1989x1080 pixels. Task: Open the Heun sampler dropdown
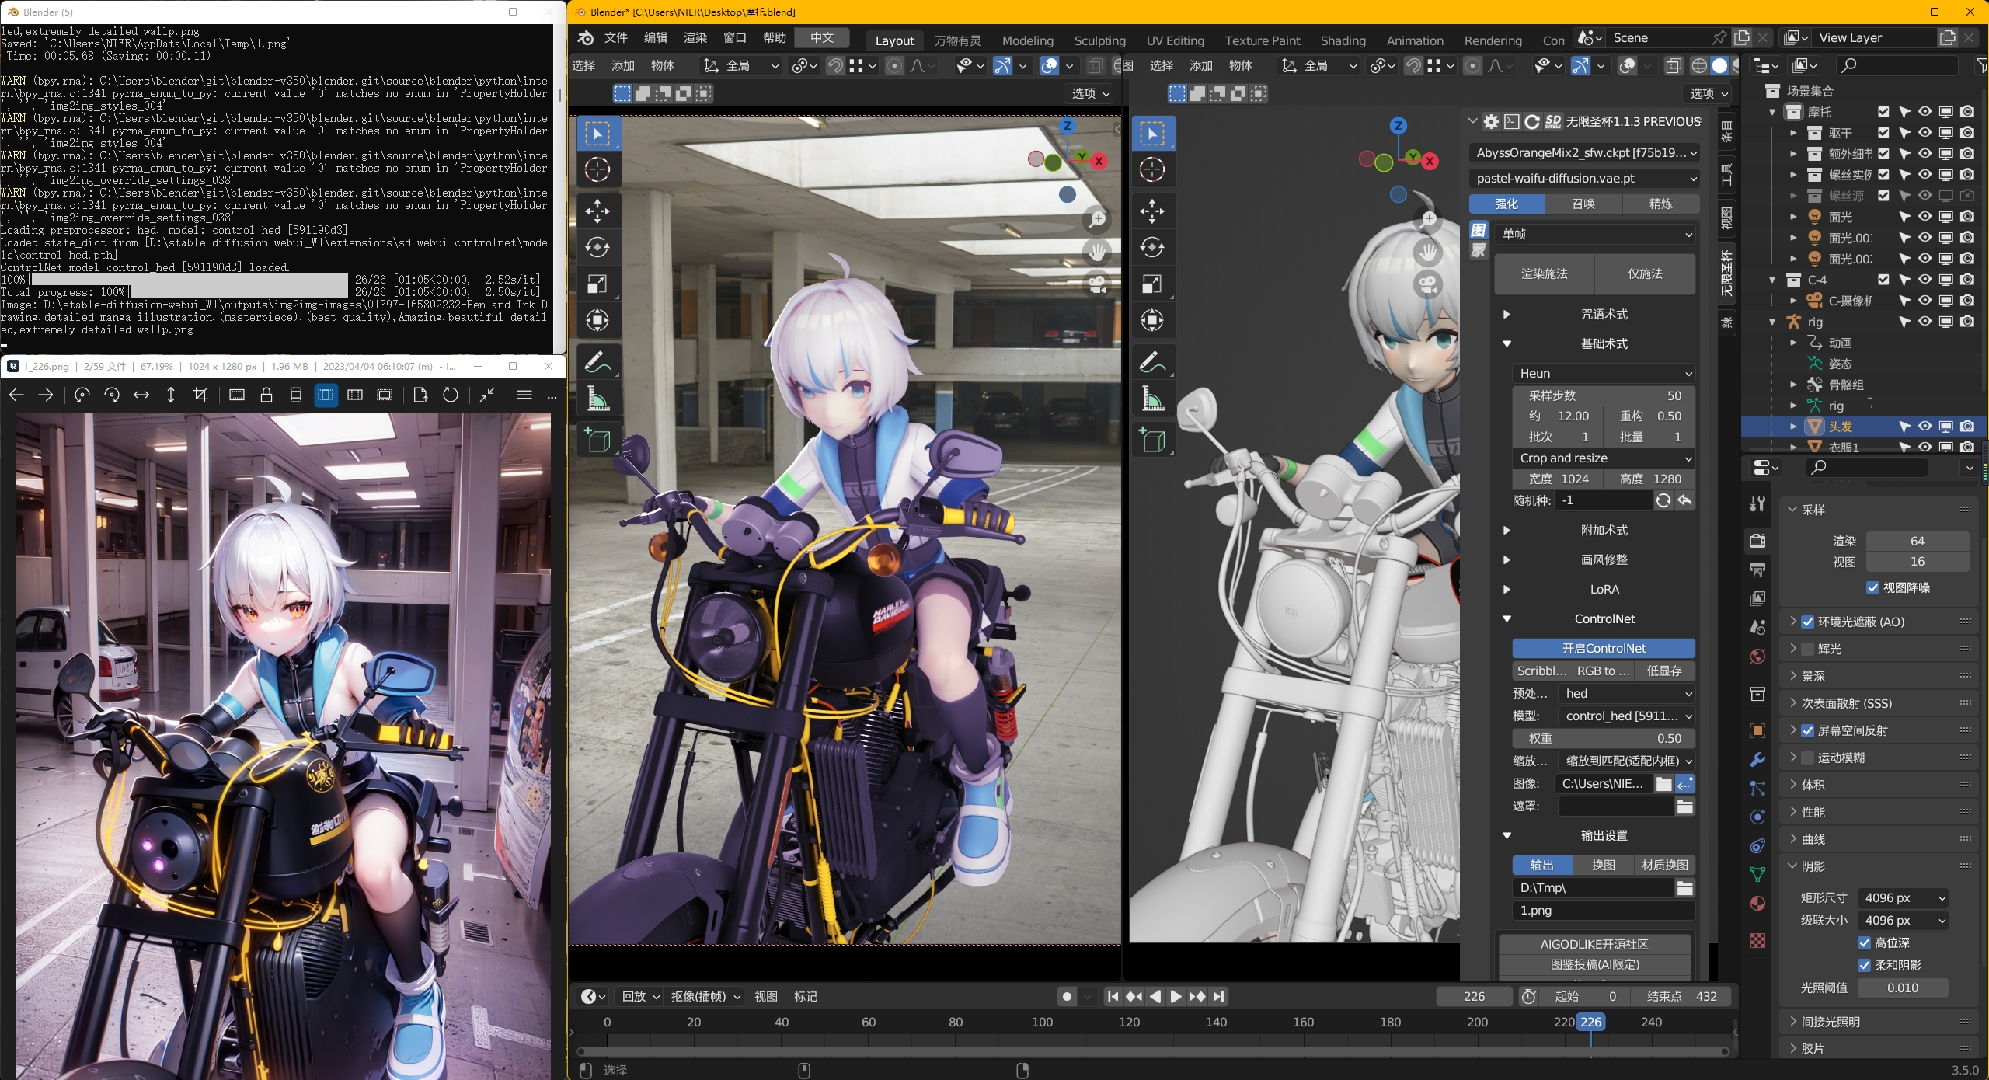[x=1604, y=373]
